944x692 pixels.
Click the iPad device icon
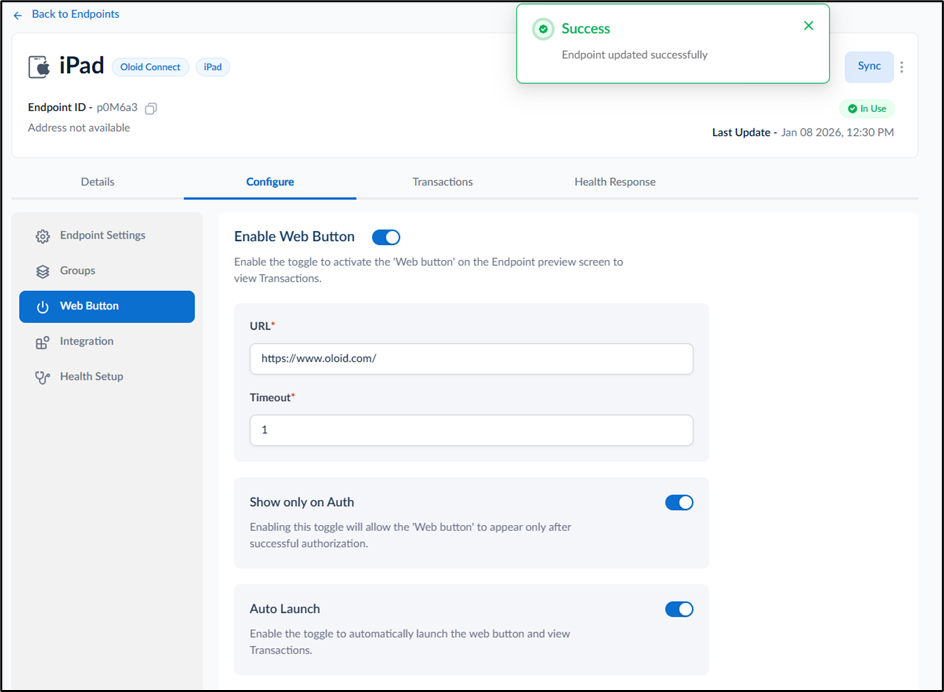[39, 66]
